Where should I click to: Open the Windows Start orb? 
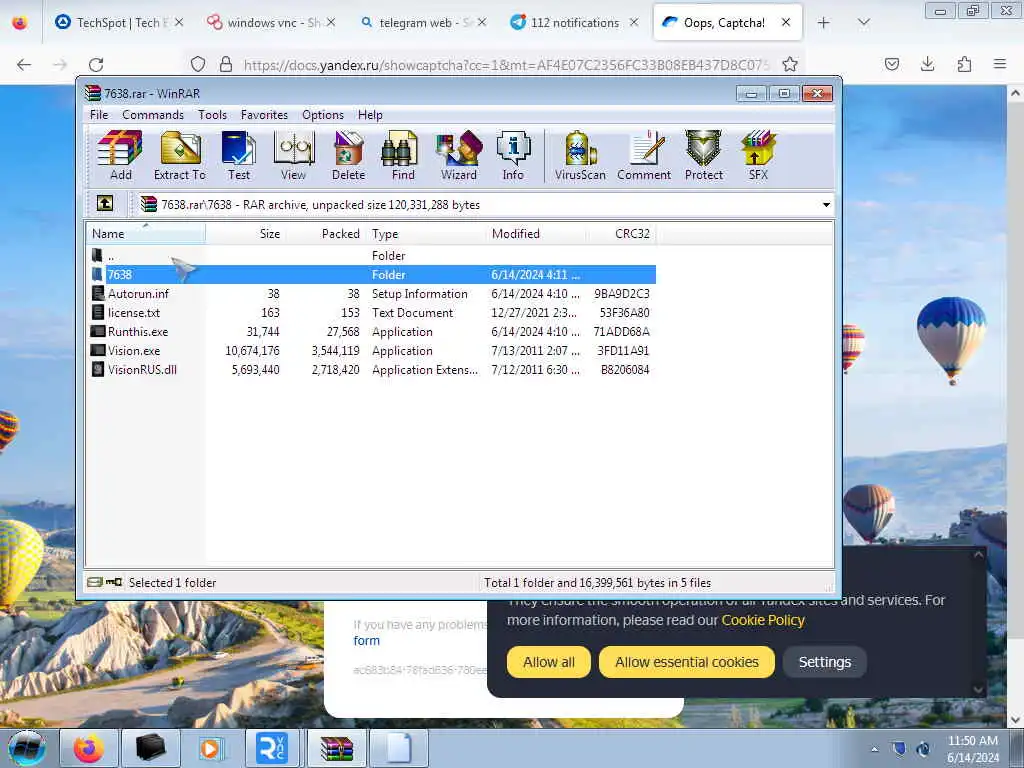(27, 748)
